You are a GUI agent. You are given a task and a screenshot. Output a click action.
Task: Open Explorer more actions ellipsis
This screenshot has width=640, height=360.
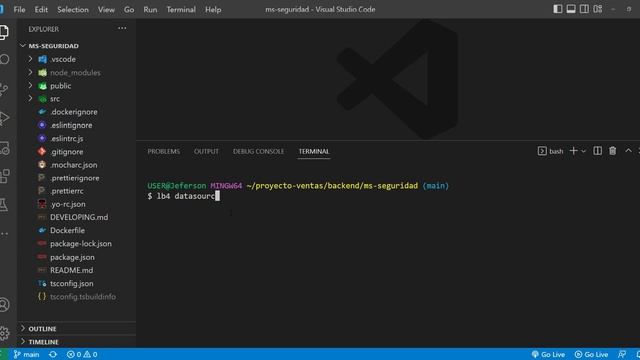point(122,29)
